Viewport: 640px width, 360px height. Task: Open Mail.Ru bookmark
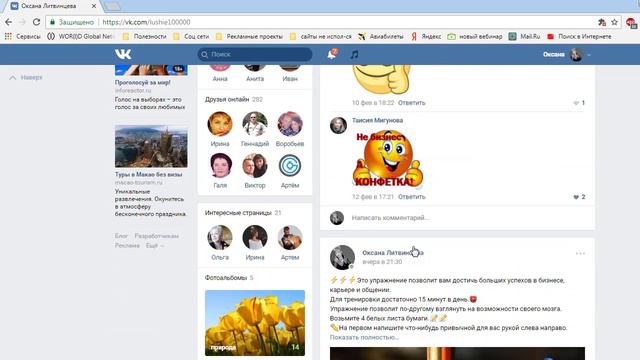[524, 36]
